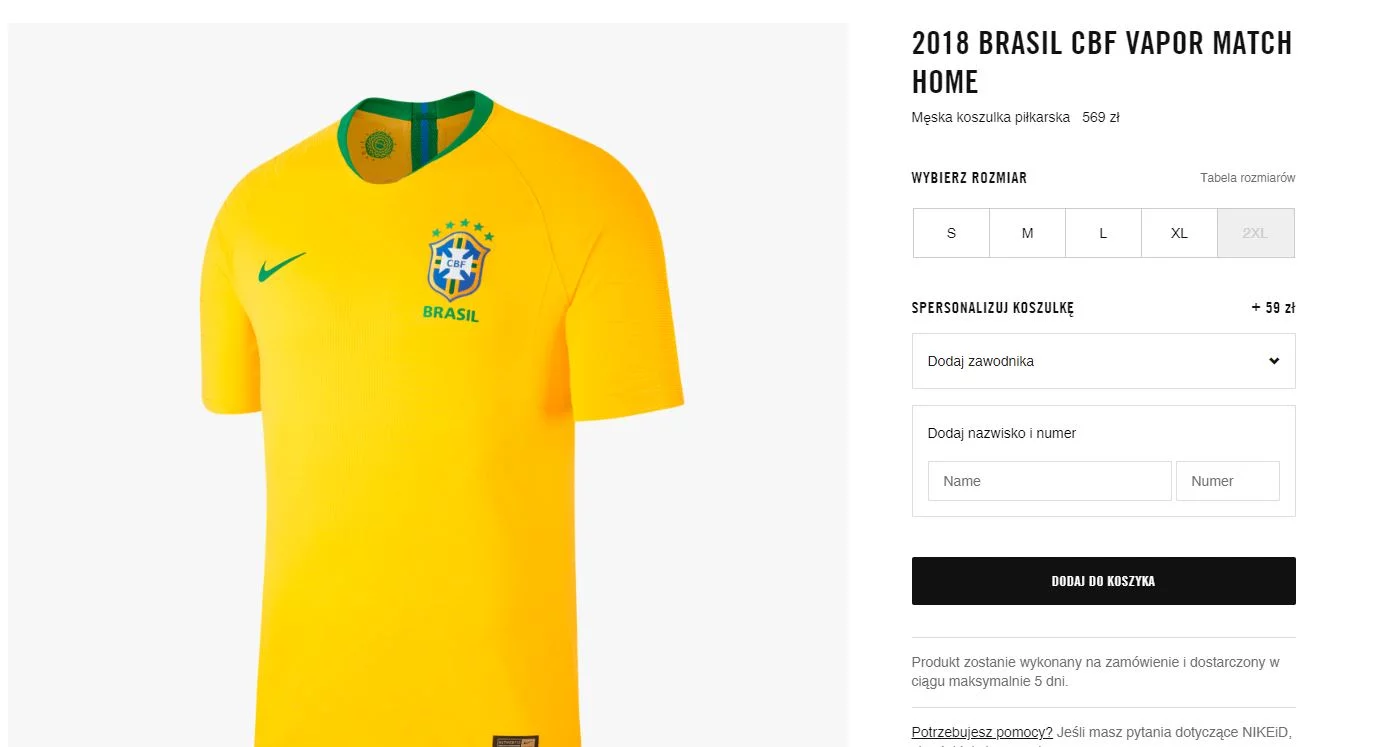Viewport: 1398px width, 747px height.
Task: Select size S
Action: 951,233
